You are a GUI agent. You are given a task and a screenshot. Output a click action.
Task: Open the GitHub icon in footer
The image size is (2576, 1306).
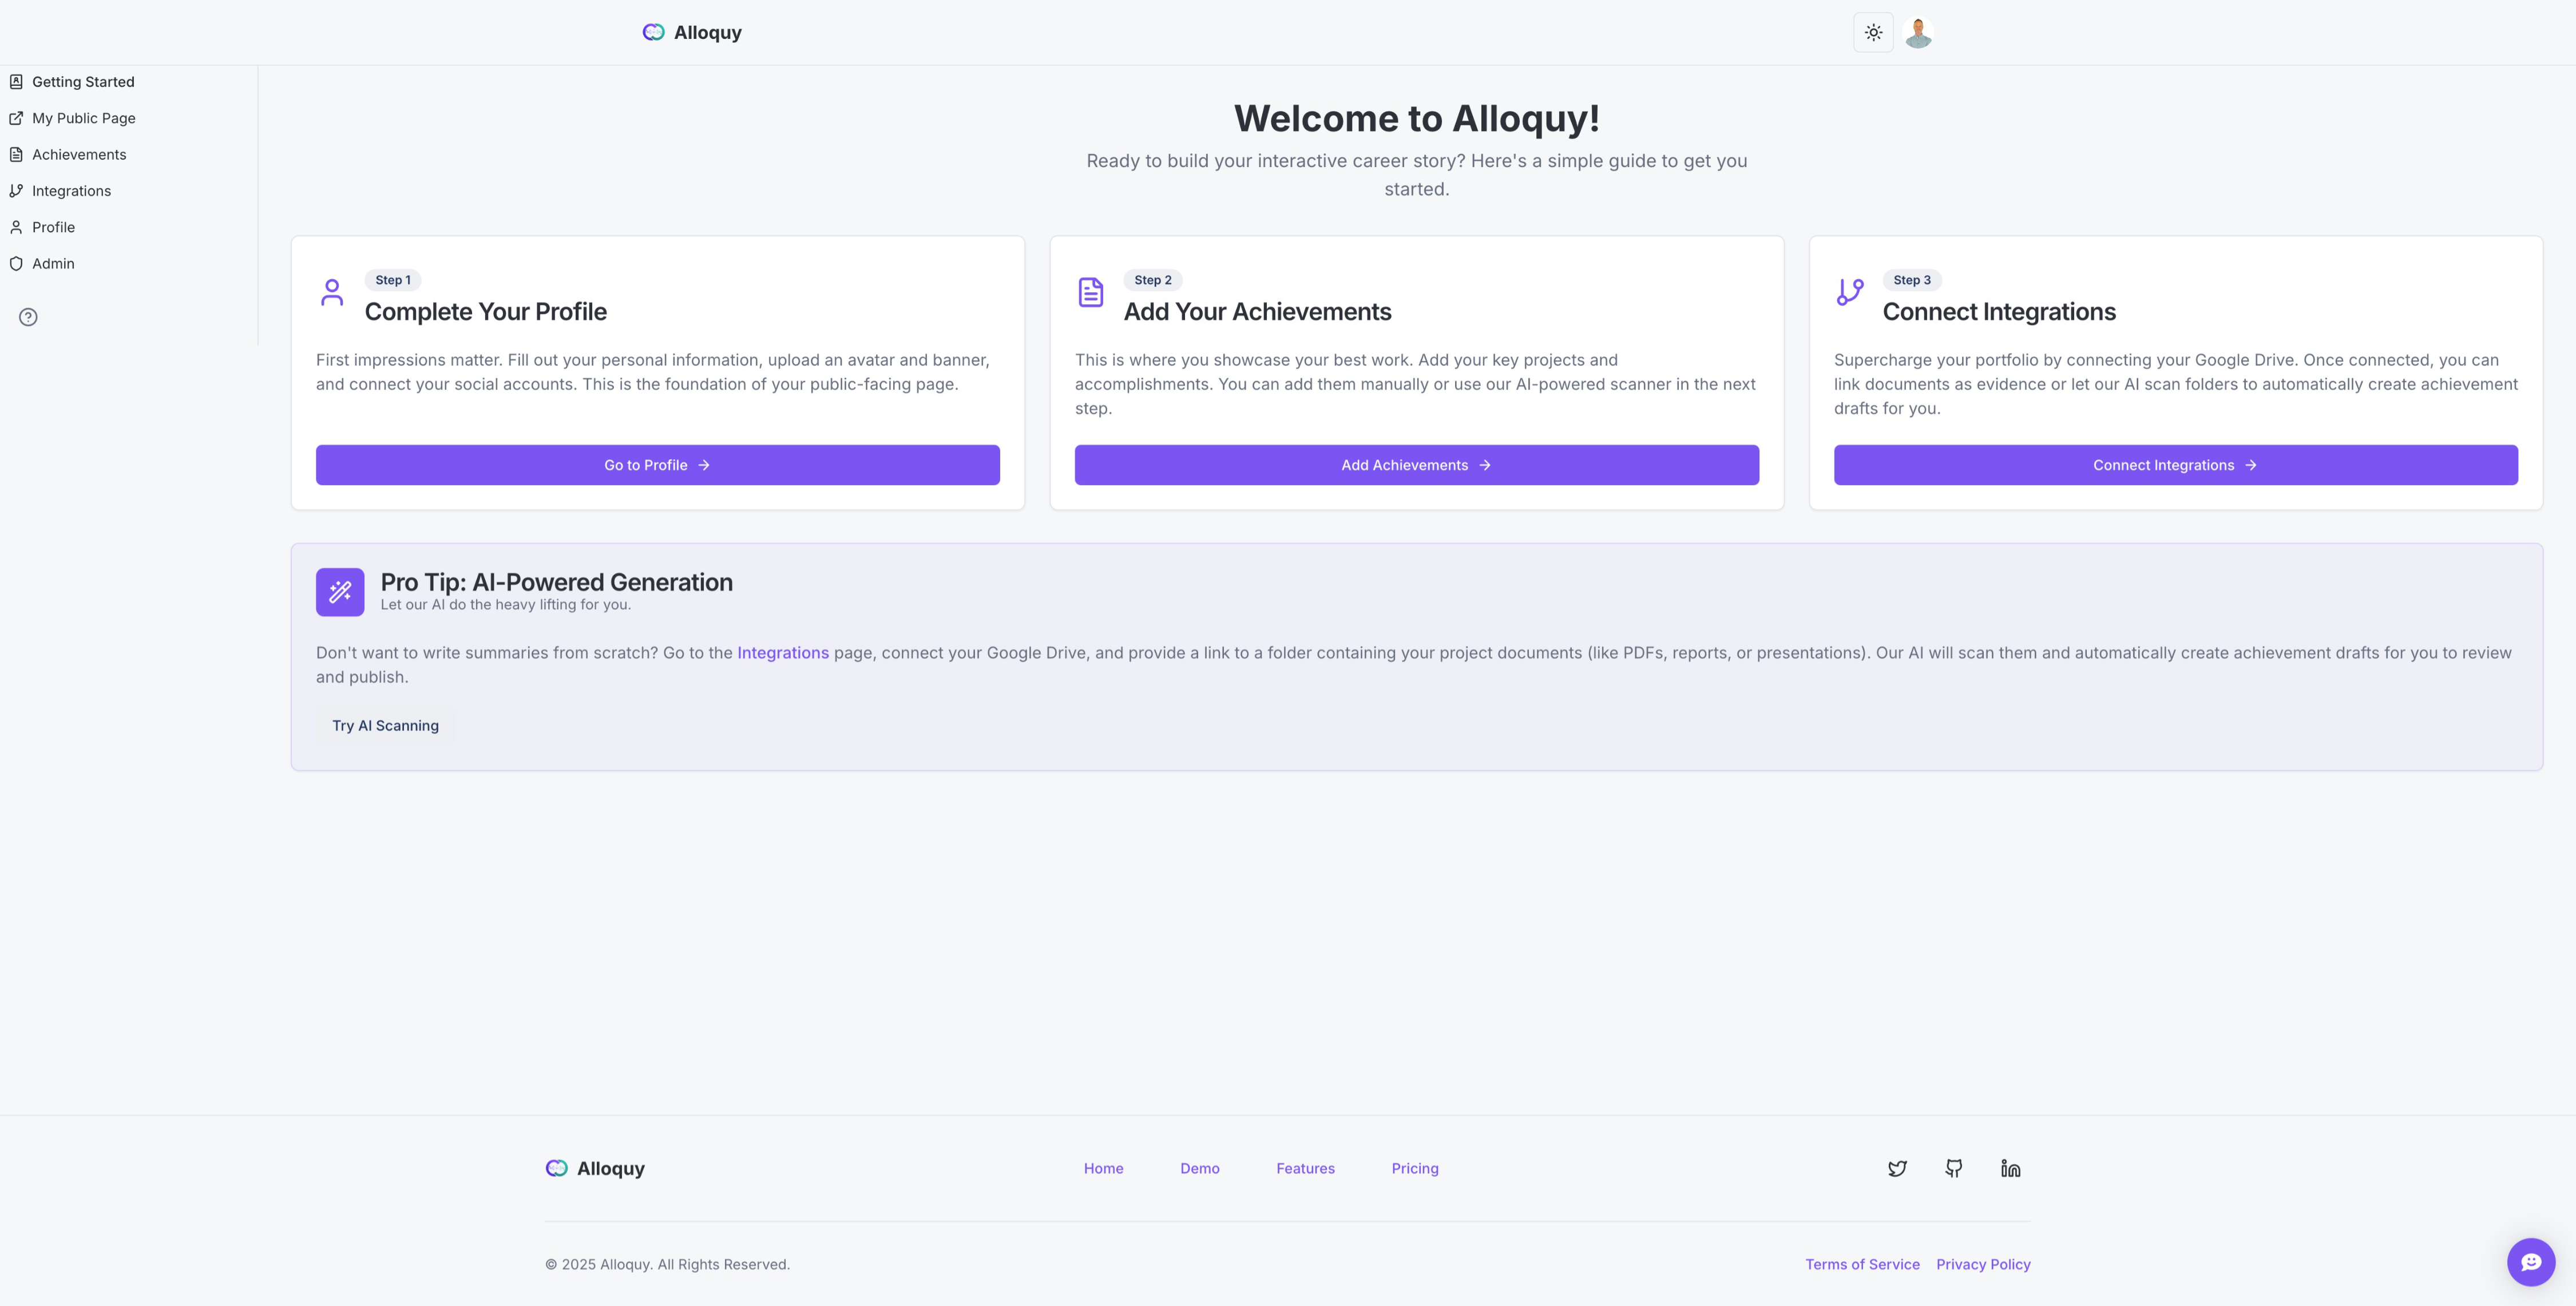click(1953, 1168)
